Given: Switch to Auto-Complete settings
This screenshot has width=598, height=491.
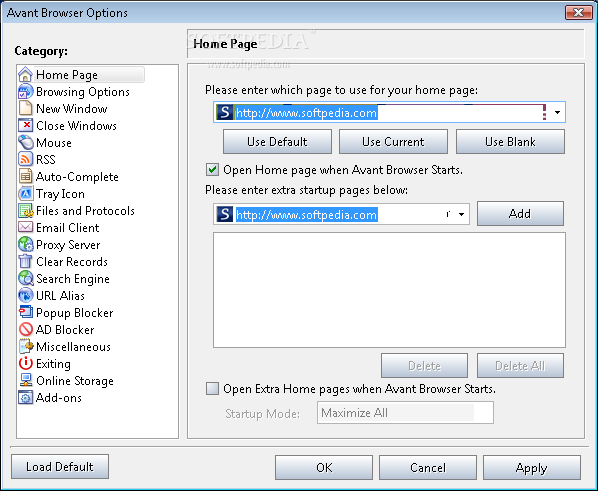Looking at the screenshot, I should pos(77,177).
